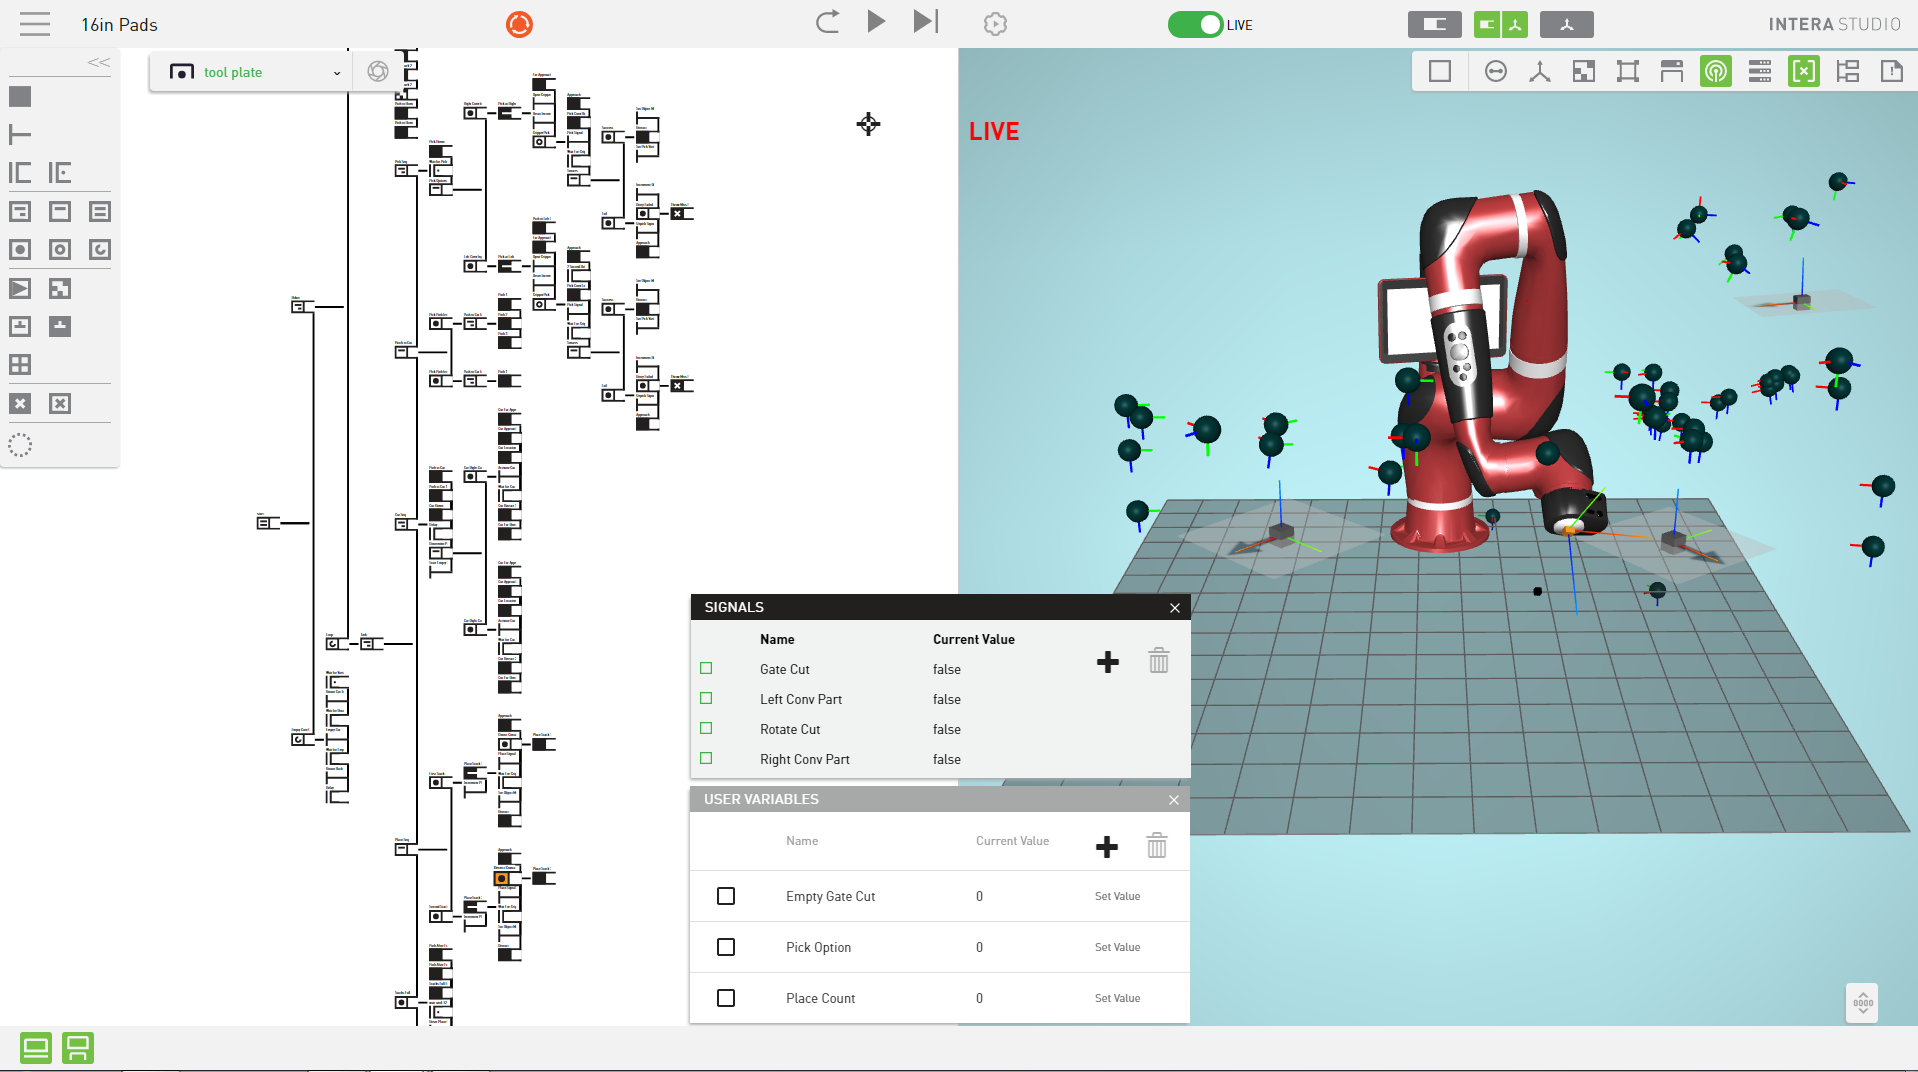
Task: Toggle the Signals panel broadcast icon
Action: coord(1716,71)
